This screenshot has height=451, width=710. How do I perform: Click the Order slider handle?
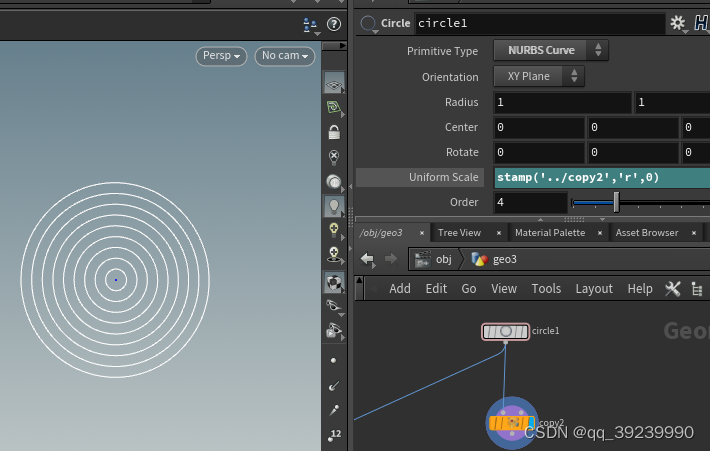click(616, 202)
